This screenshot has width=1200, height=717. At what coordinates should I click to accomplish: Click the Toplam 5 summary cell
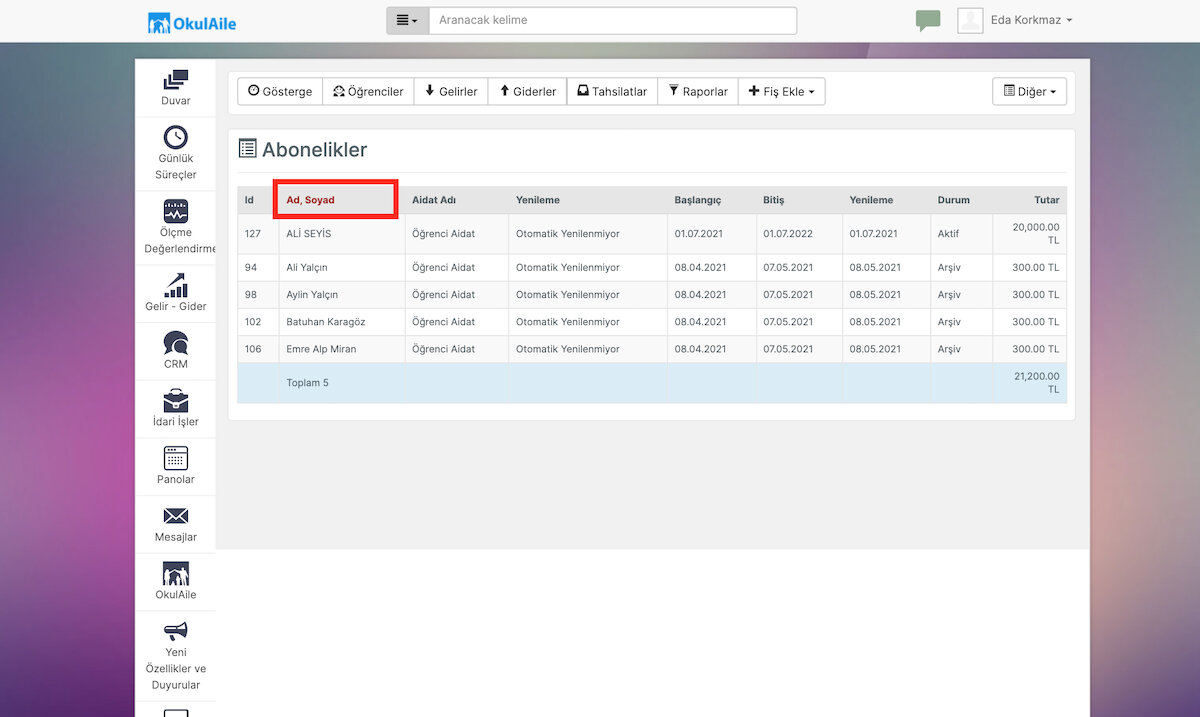[308, 383]
